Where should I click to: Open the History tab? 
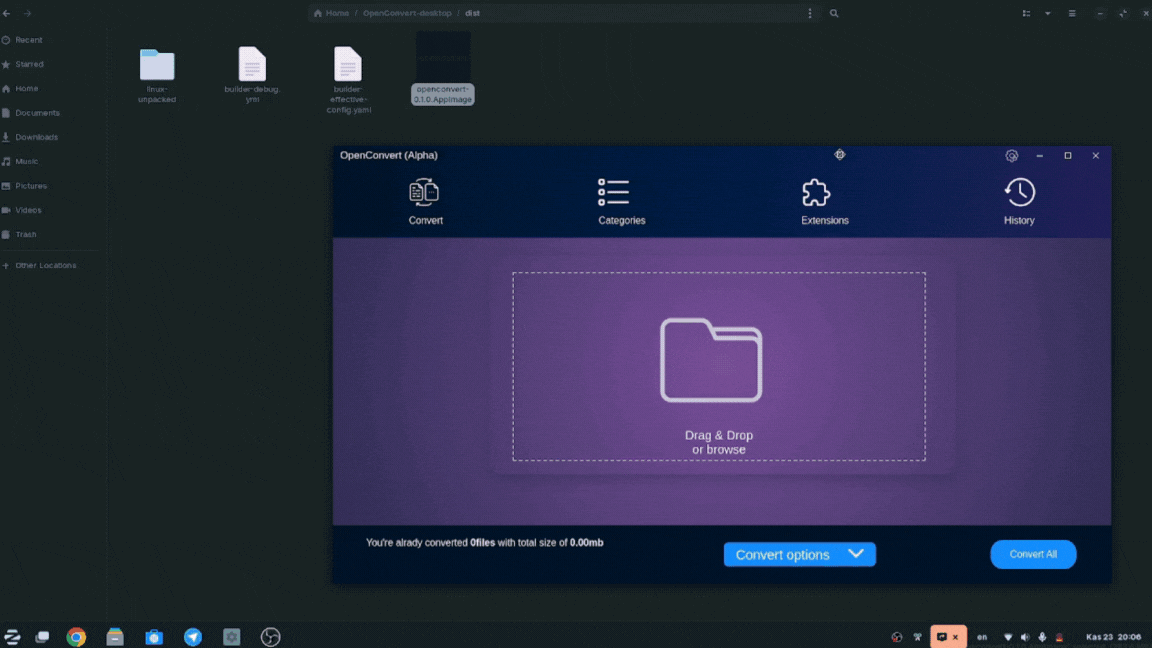coord(1019,201)
